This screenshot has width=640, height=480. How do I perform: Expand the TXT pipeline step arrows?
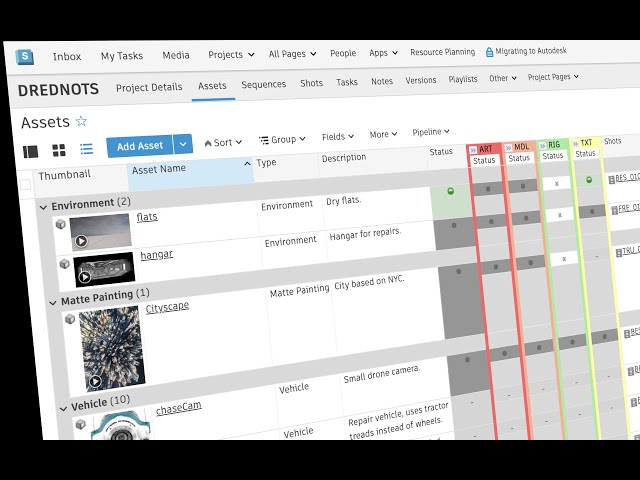point(576,144)
